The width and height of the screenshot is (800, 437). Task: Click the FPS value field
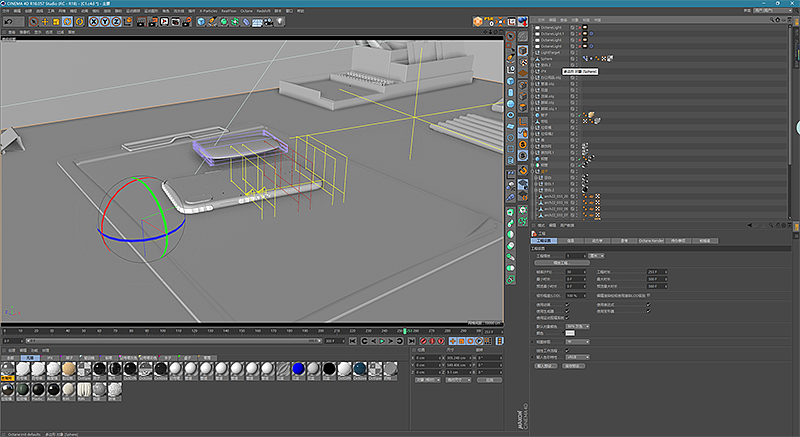click(x=574, y=272)
